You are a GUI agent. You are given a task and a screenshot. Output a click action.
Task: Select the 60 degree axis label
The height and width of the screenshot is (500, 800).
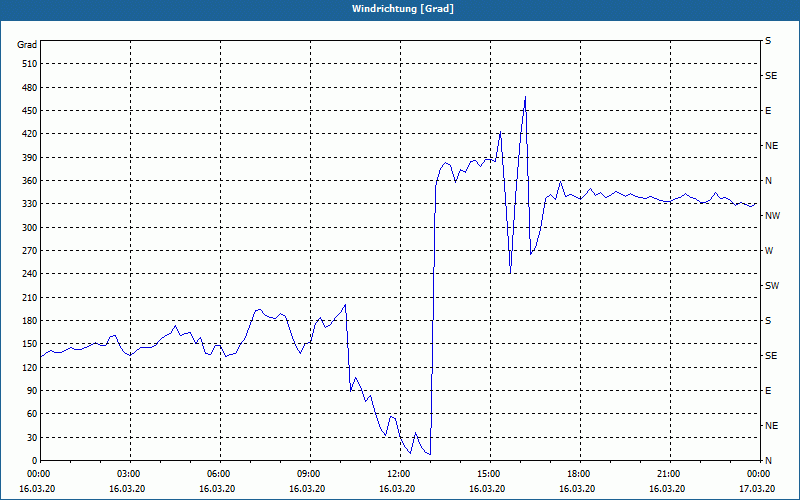coord(32,414)
